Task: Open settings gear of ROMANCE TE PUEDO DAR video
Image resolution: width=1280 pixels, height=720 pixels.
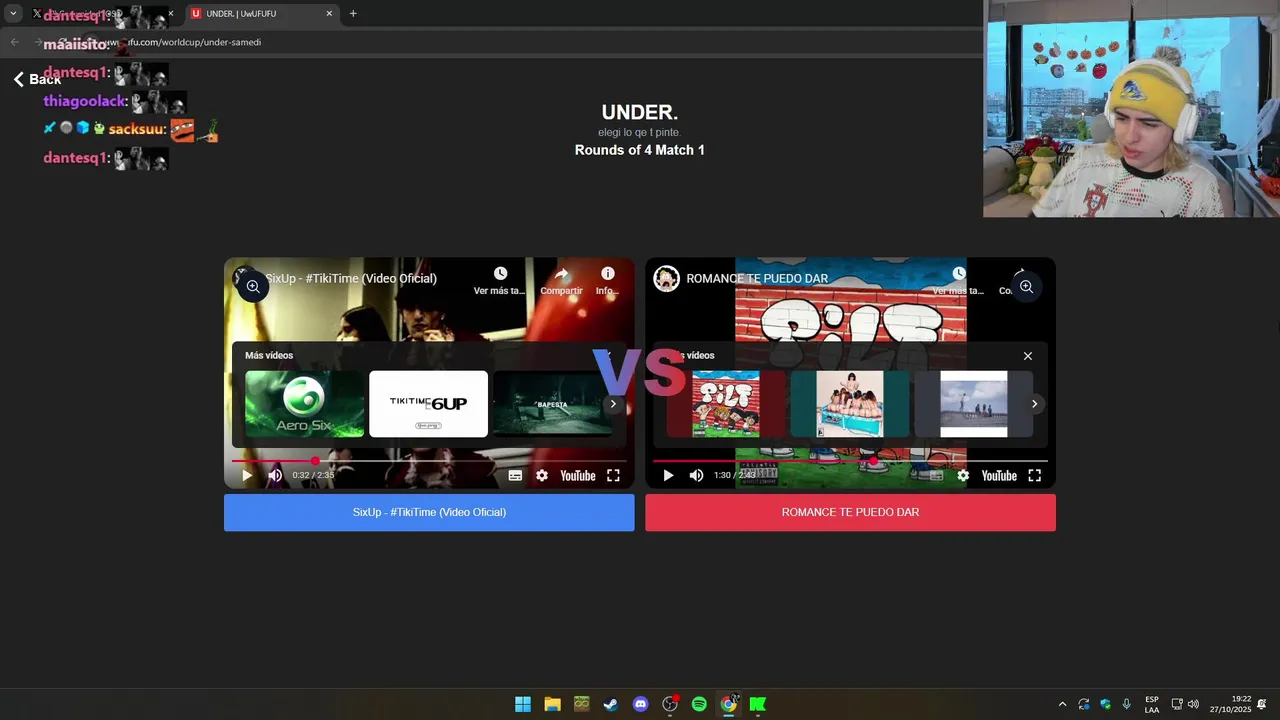Action: (x=963, y=476)
